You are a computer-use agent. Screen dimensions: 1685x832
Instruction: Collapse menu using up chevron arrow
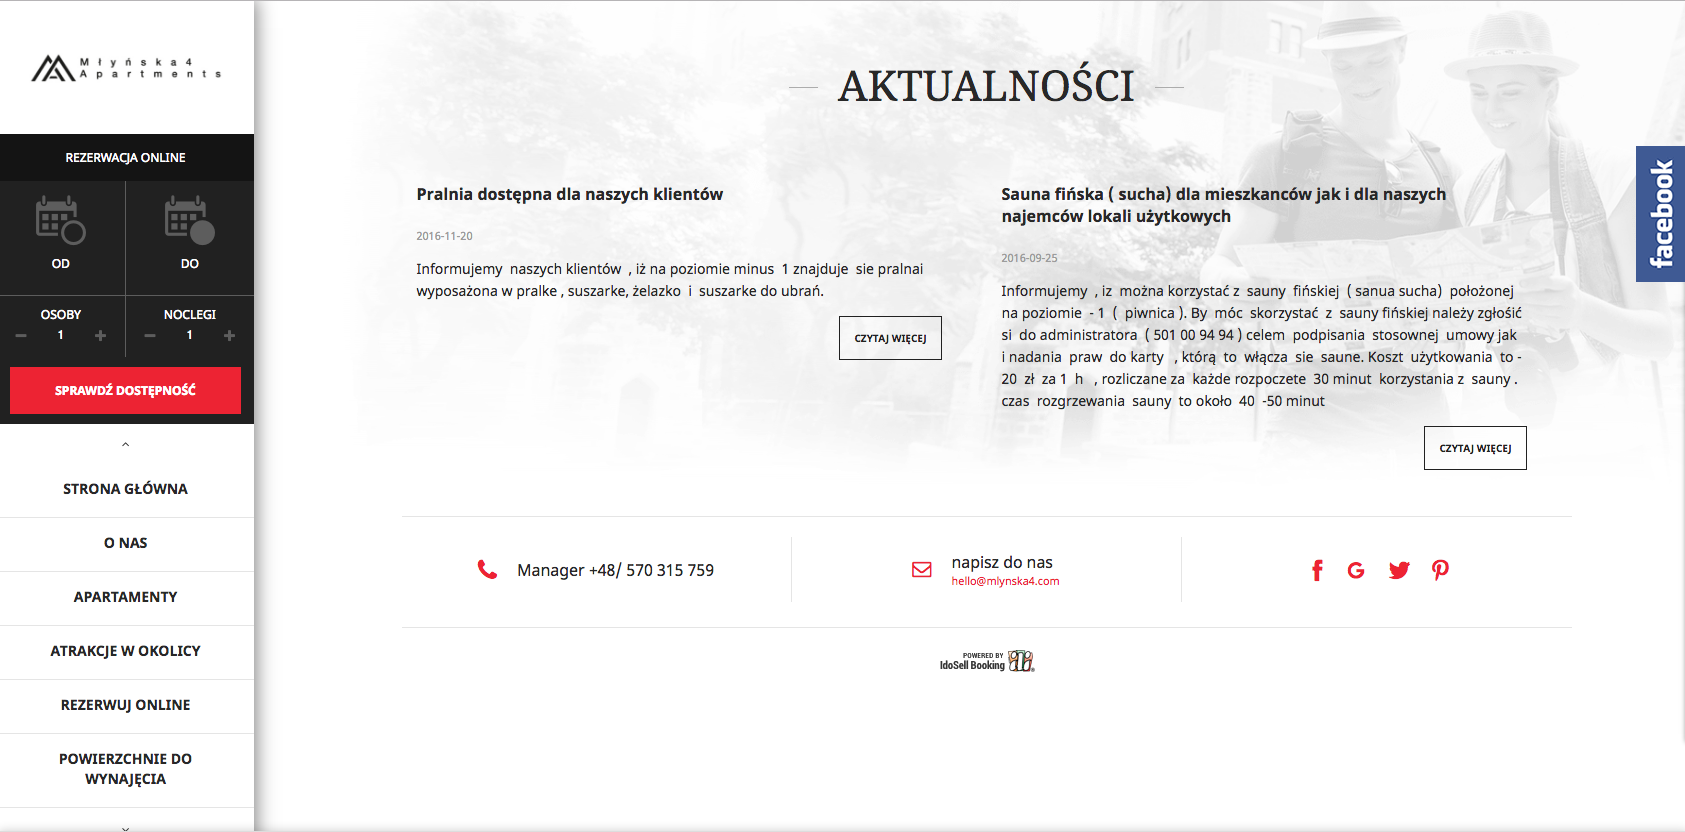pos(125,444)
